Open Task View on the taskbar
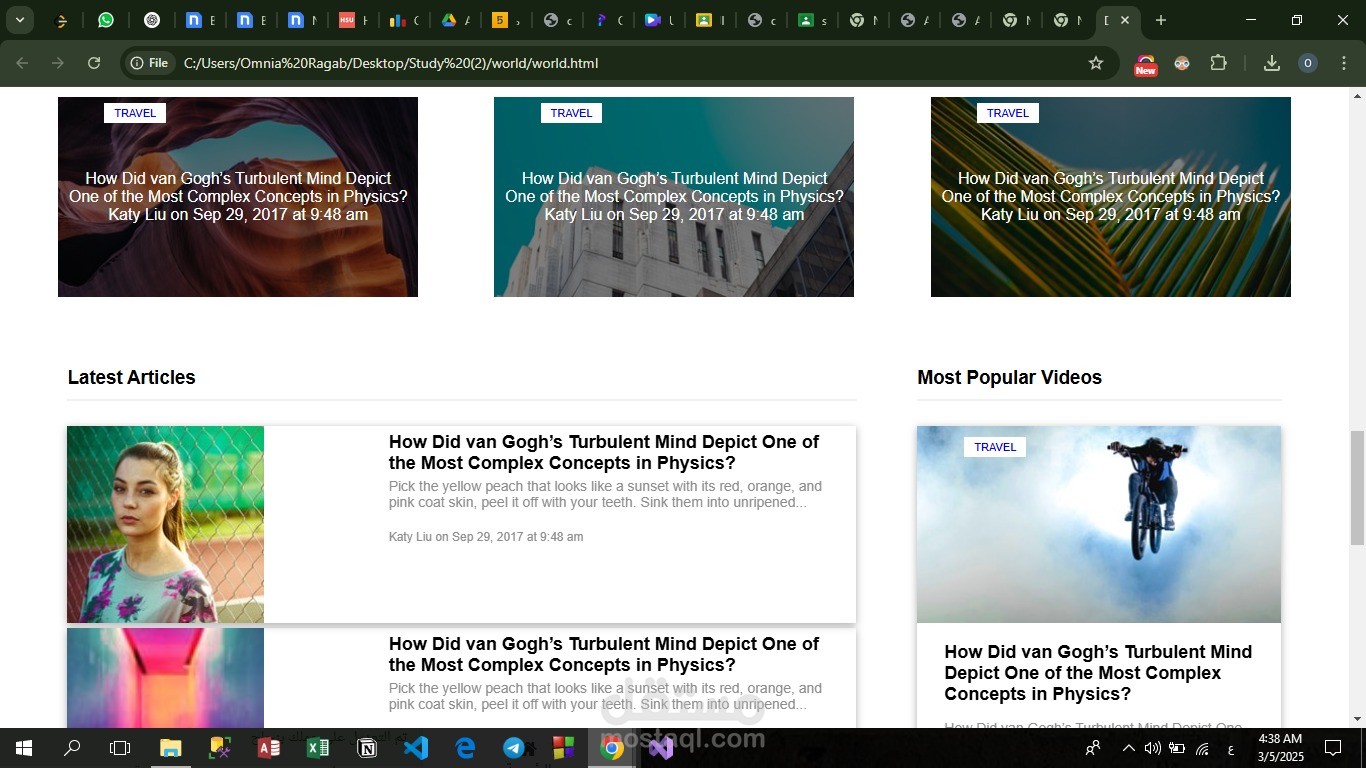Screen dimensions: 1366x768 [120, 748]
